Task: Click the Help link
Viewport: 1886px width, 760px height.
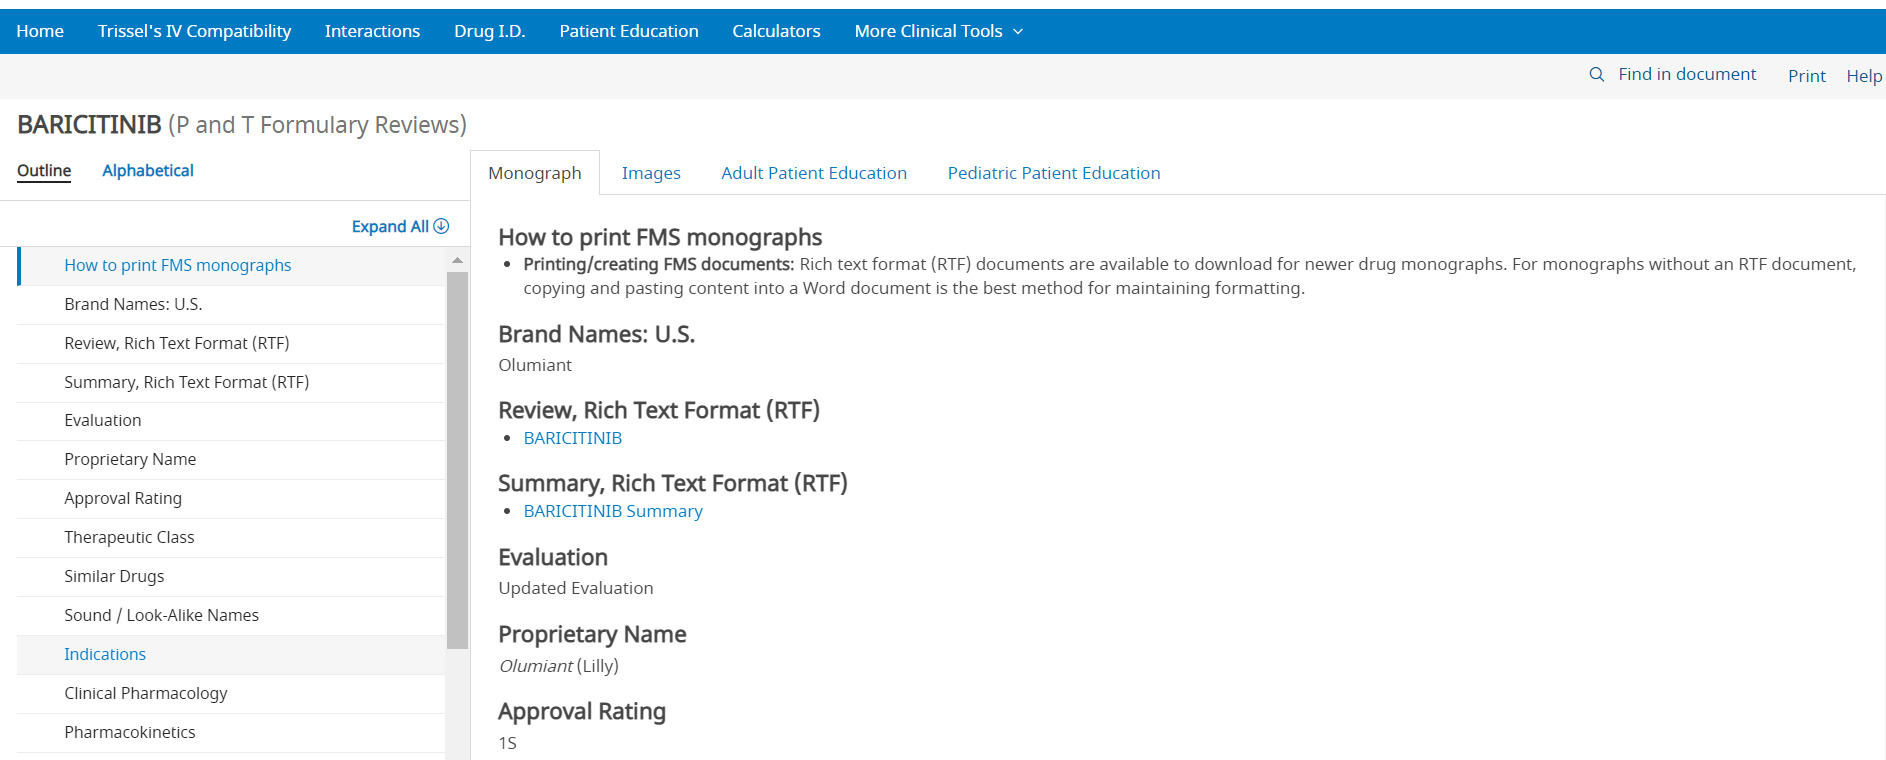Action: (1864, 76)
